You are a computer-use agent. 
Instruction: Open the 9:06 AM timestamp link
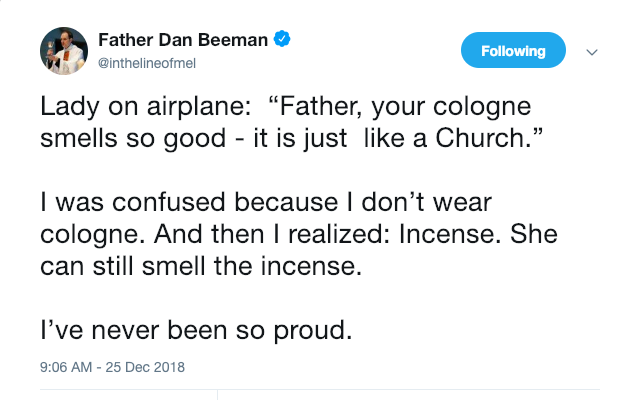(66, 367)
